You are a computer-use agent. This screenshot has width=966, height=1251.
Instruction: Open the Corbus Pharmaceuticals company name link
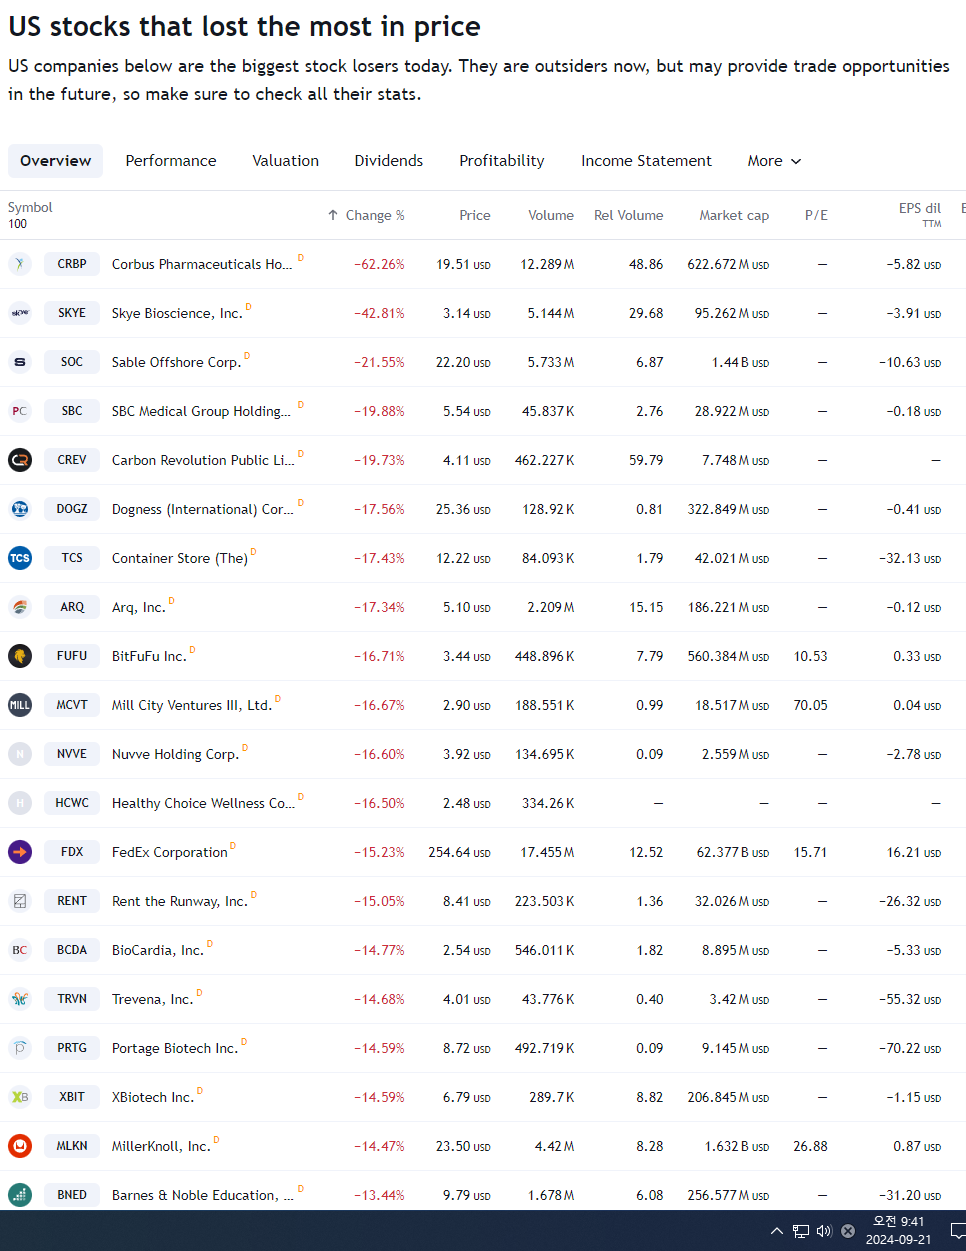click(202, 264)
